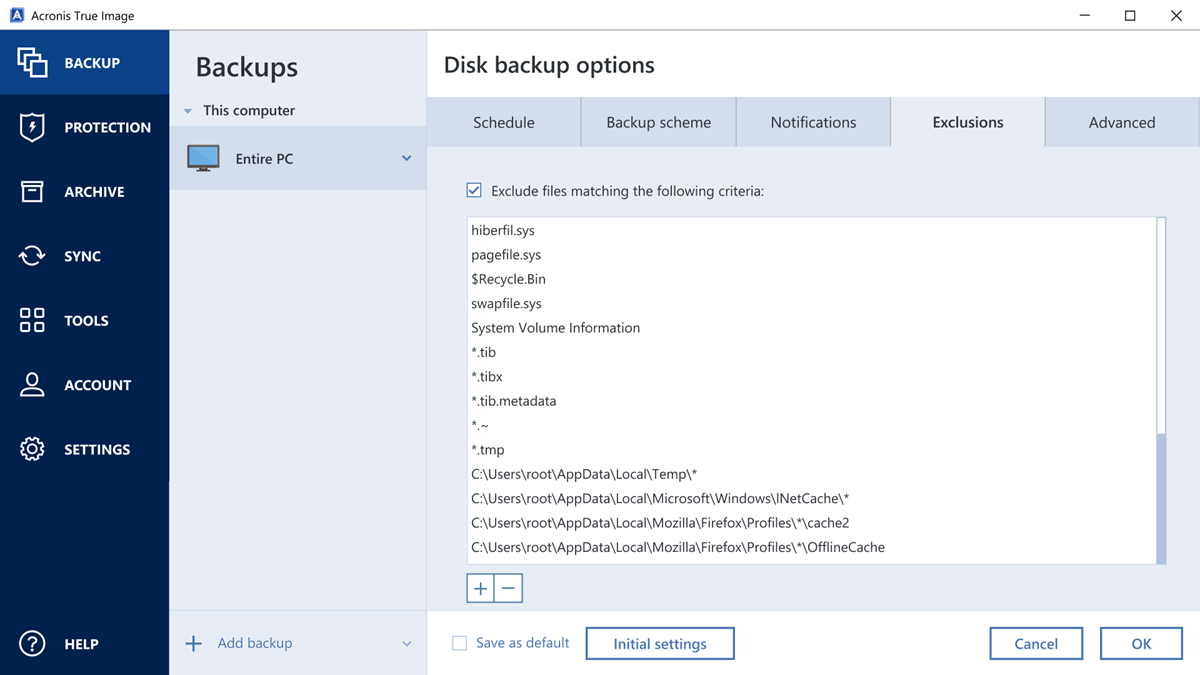The image size is (1200, 675).
Task: Expand the Entire PC backup chevron
Action: point(407,158)
